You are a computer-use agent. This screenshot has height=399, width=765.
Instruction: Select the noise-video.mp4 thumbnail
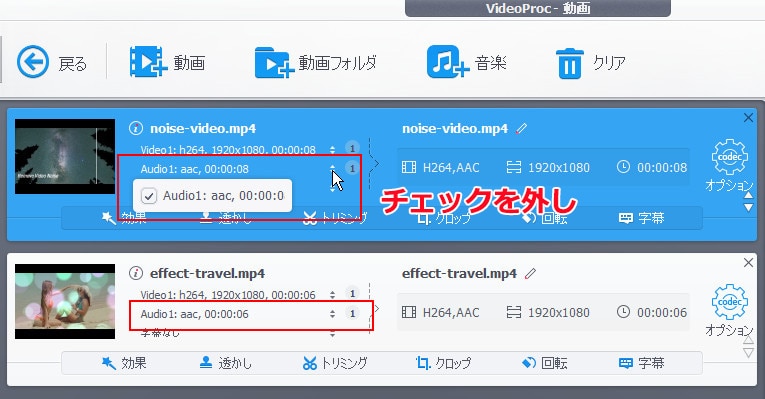click(x=65, y=157)
